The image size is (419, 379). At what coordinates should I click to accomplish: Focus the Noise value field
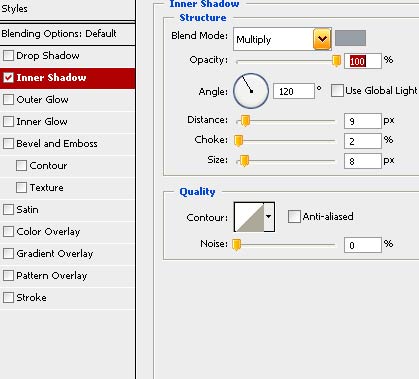pyautogui.click(x=363, y=245)
